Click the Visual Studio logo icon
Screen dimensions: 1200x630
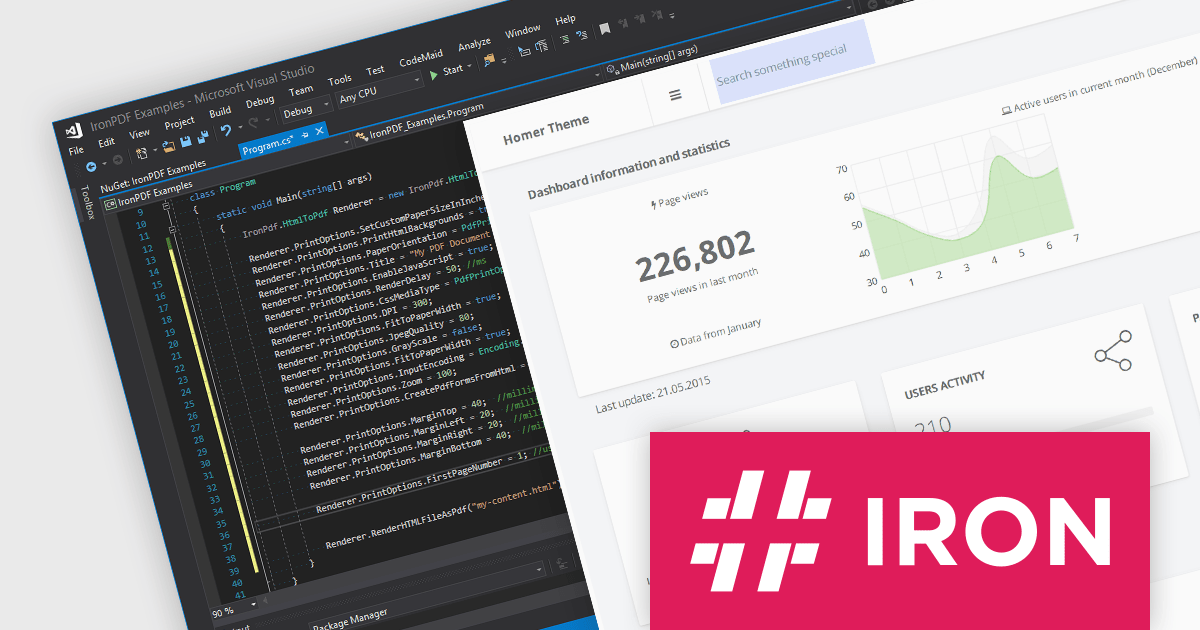click(x=73, y=131)
